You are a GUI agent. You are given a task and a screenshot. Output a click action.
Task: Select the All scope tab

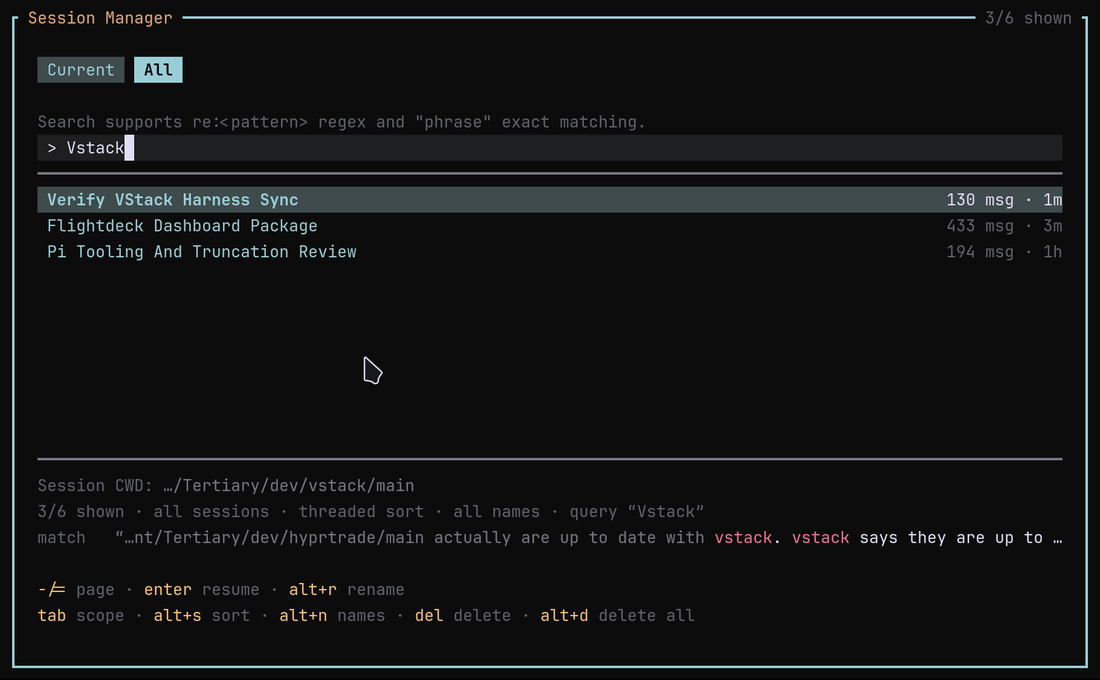[158, 70]
